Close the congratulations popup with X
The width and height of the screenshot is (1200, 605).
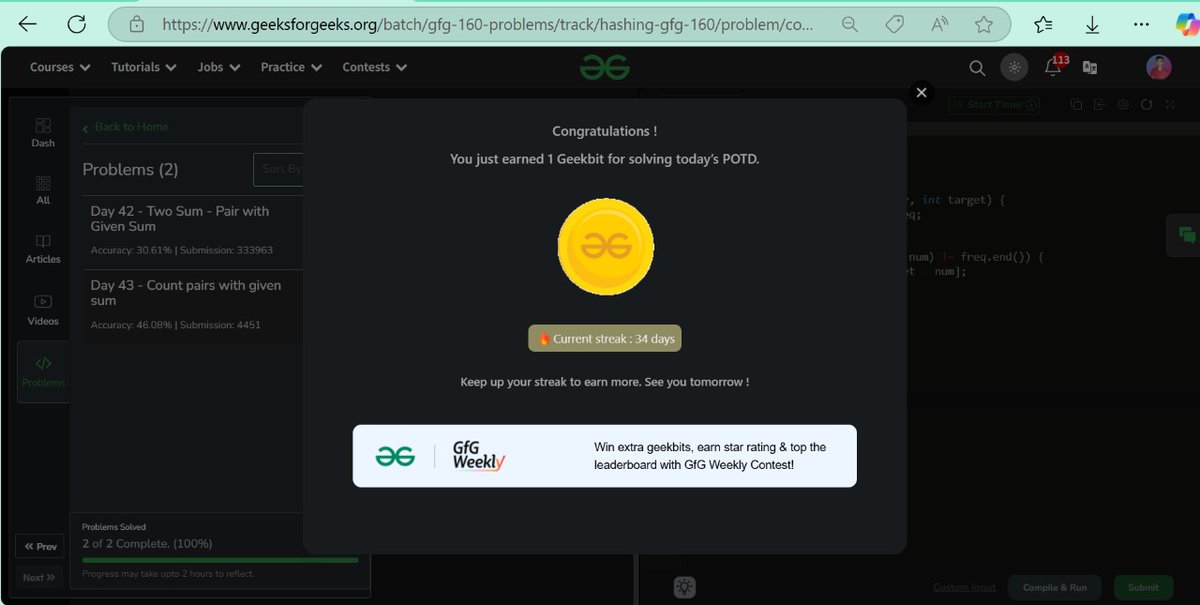[922, 92]
